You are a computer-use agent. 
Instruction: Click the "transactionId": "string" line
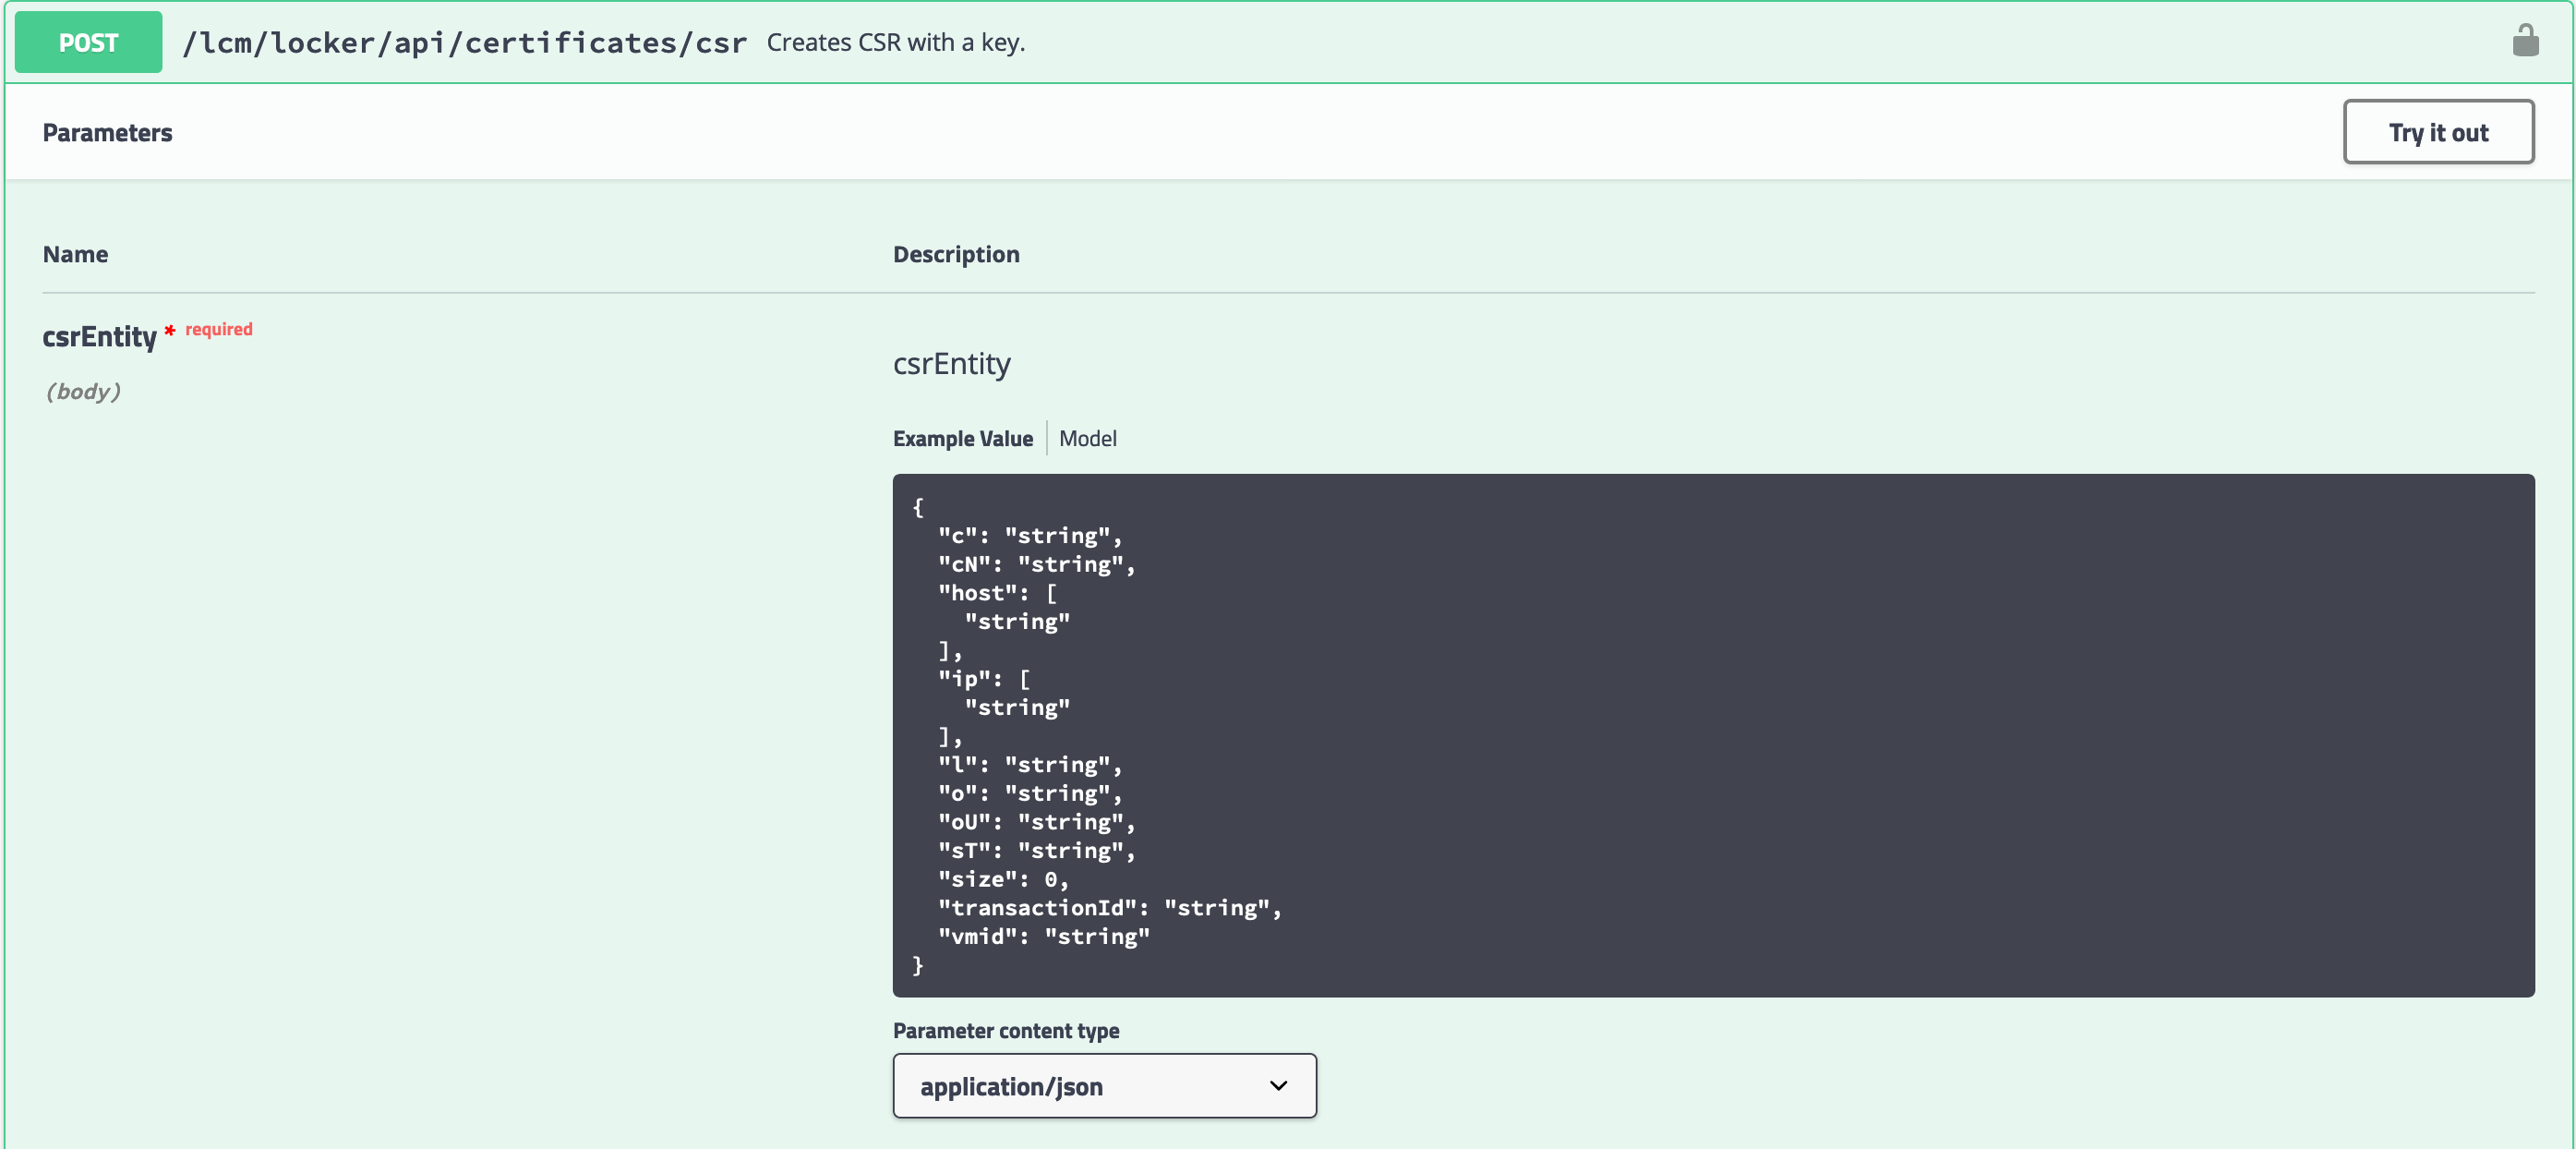(1109, 908)
